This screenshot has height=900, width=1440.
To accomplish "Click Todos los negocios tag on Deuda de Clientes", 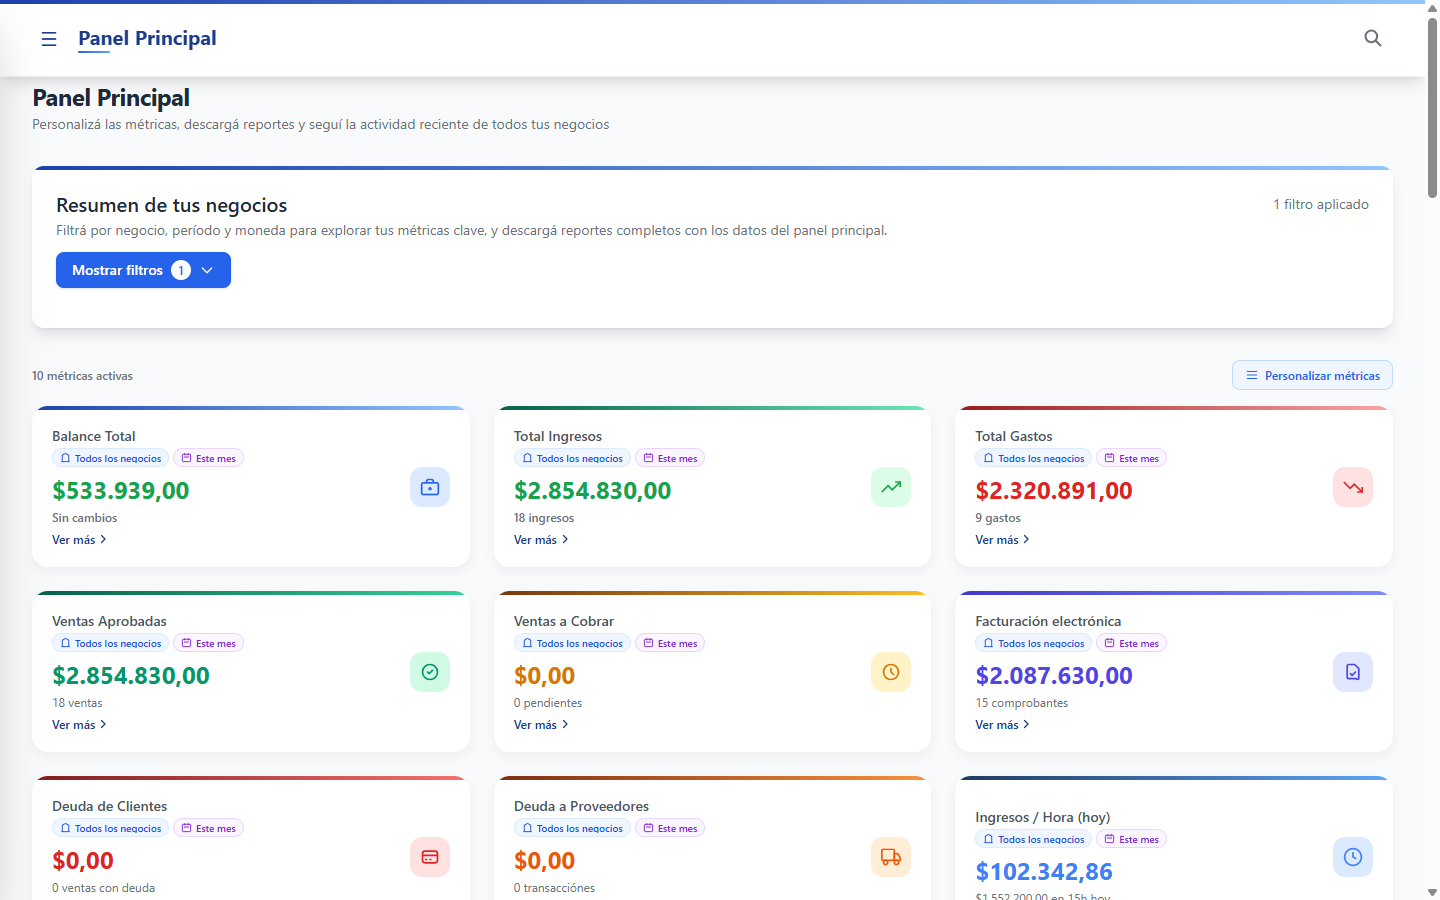I will point(111,828).
